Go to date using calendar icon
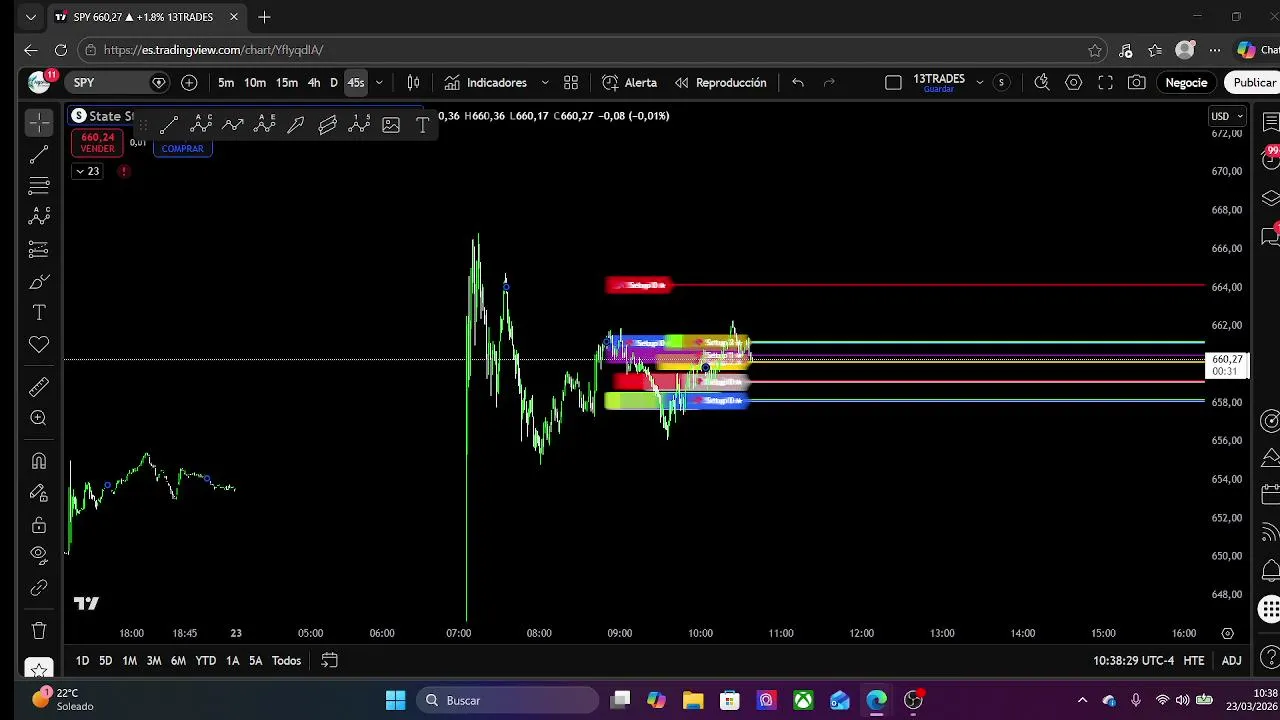 tap(329, 660)
